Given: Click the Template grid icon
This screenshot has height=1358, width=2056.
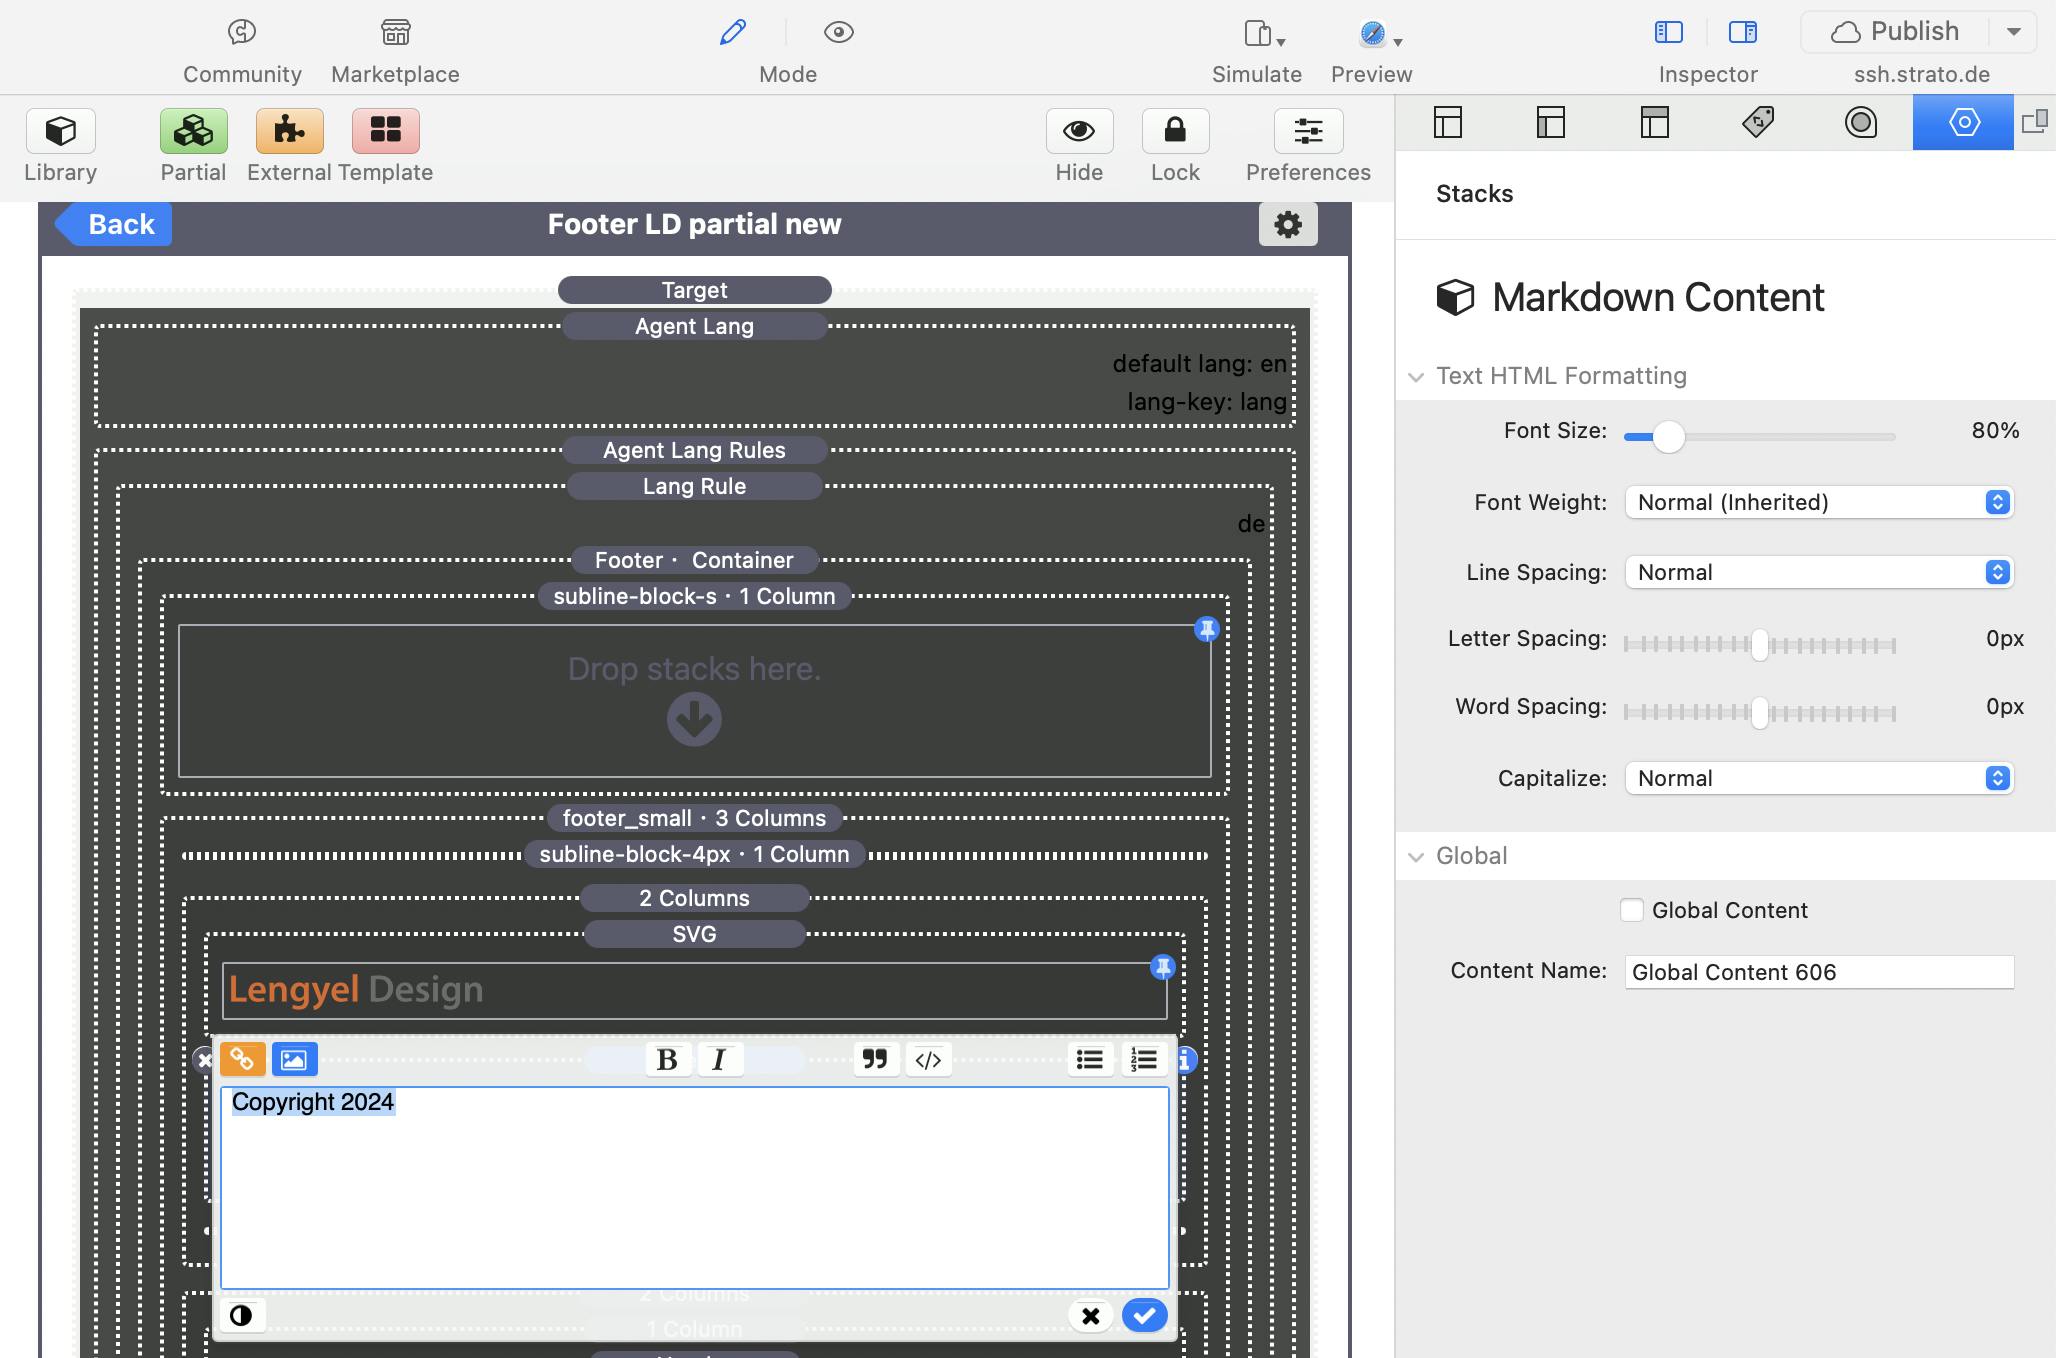Looking at the screenshot, I should pos(385,131).
